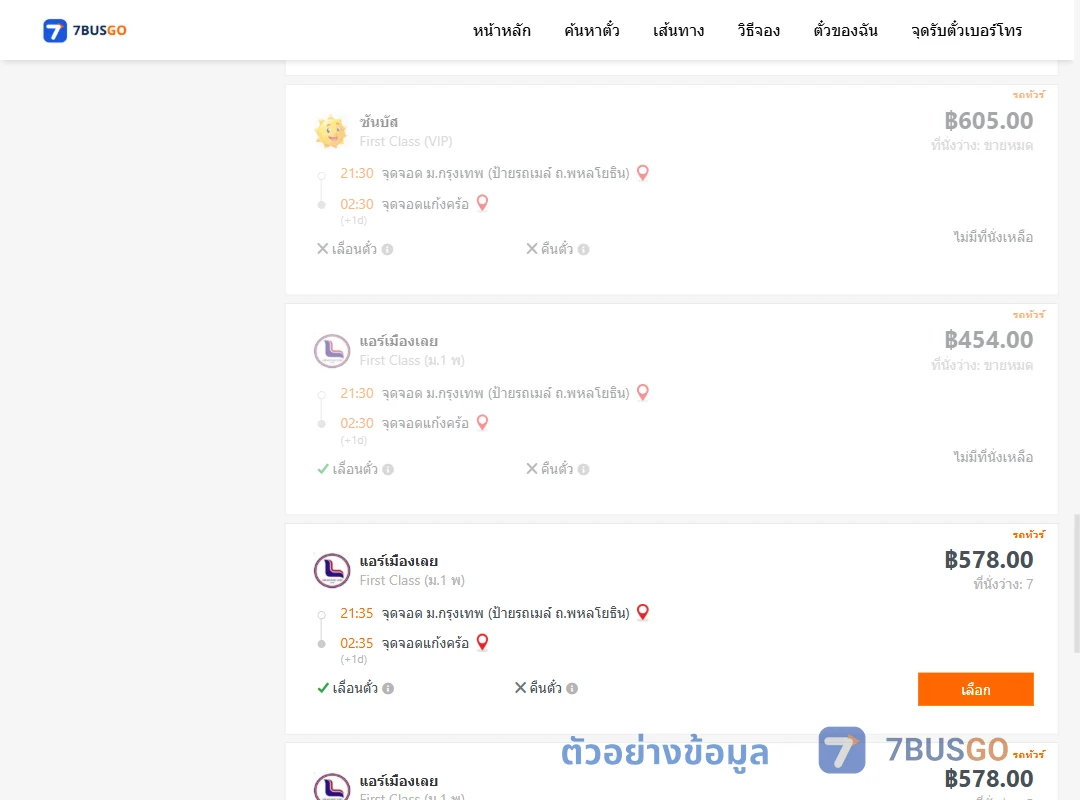Click the 02:35 arrival time
Viewport: 1080px width, 800px height.
[356, 644]
